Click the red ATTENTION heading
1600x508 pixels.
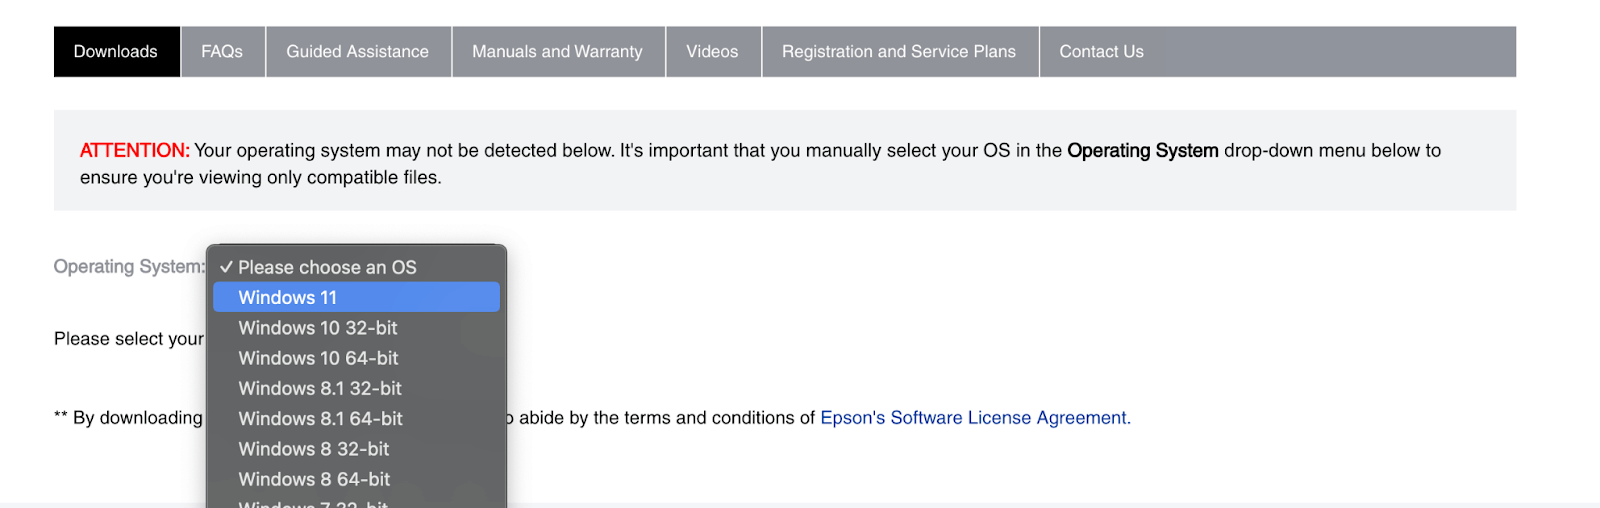pyautogui.click(x=134, y=151)
